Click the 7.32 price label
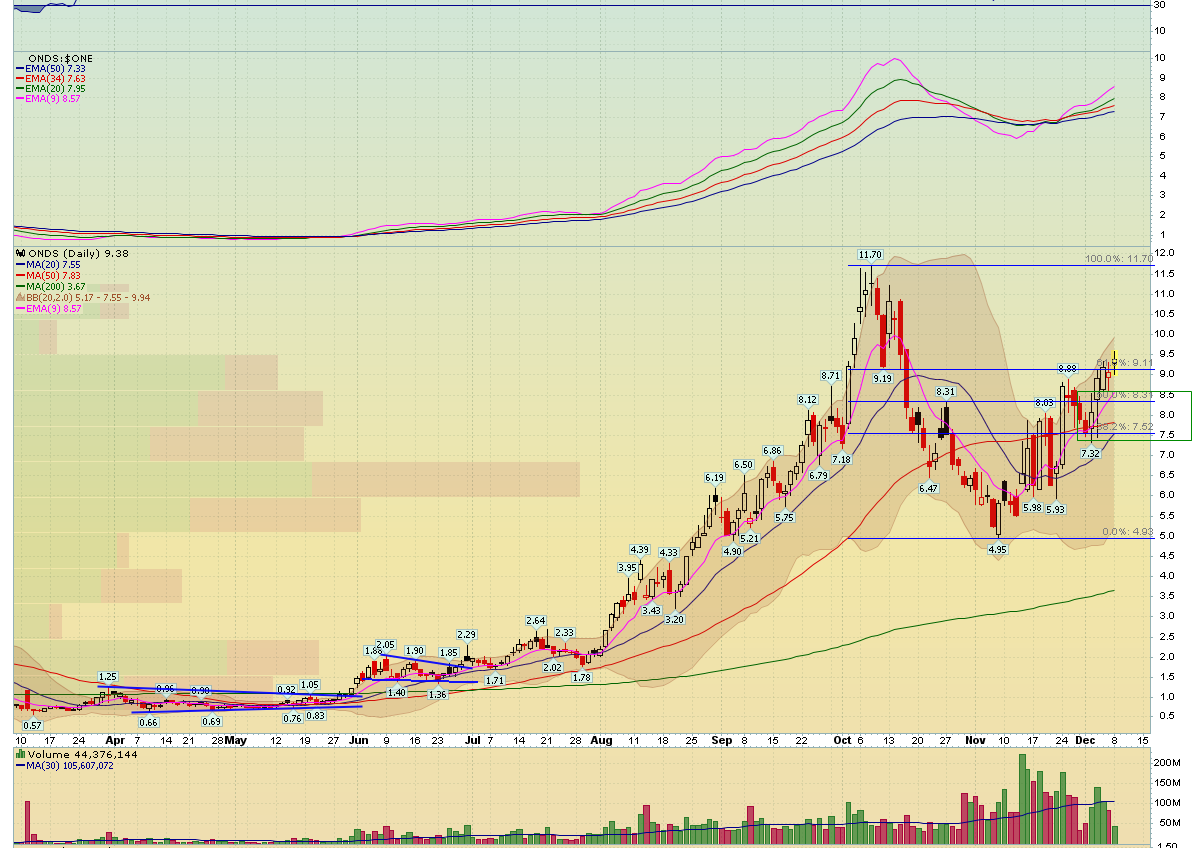 pos(1090,453)
